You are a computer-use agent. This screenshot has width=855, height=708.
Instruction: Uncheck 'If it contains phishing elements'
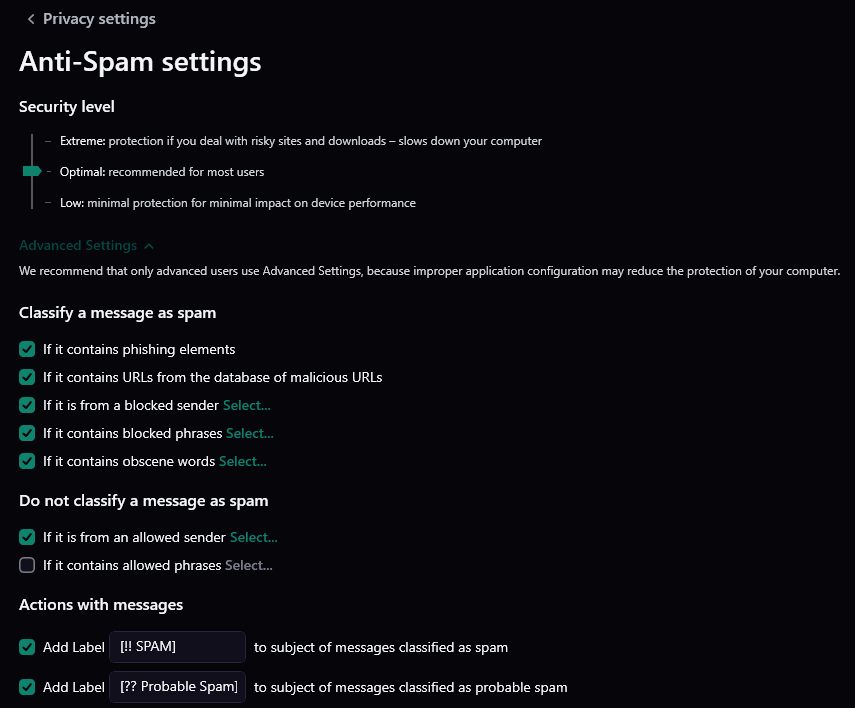[x=27, y=349]
